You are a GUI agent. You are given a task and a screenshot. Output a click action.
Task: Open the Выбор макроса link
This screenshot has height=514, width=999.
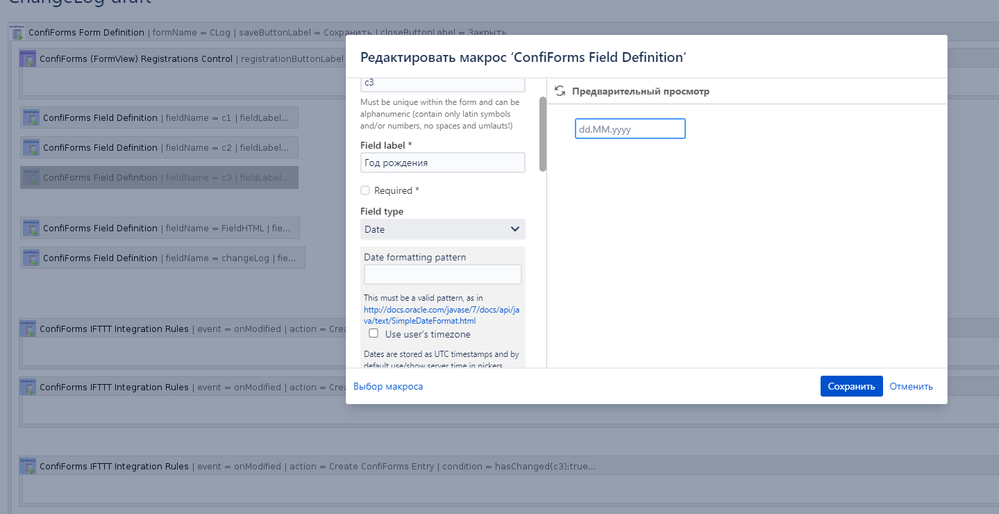(x=388, y=386)
